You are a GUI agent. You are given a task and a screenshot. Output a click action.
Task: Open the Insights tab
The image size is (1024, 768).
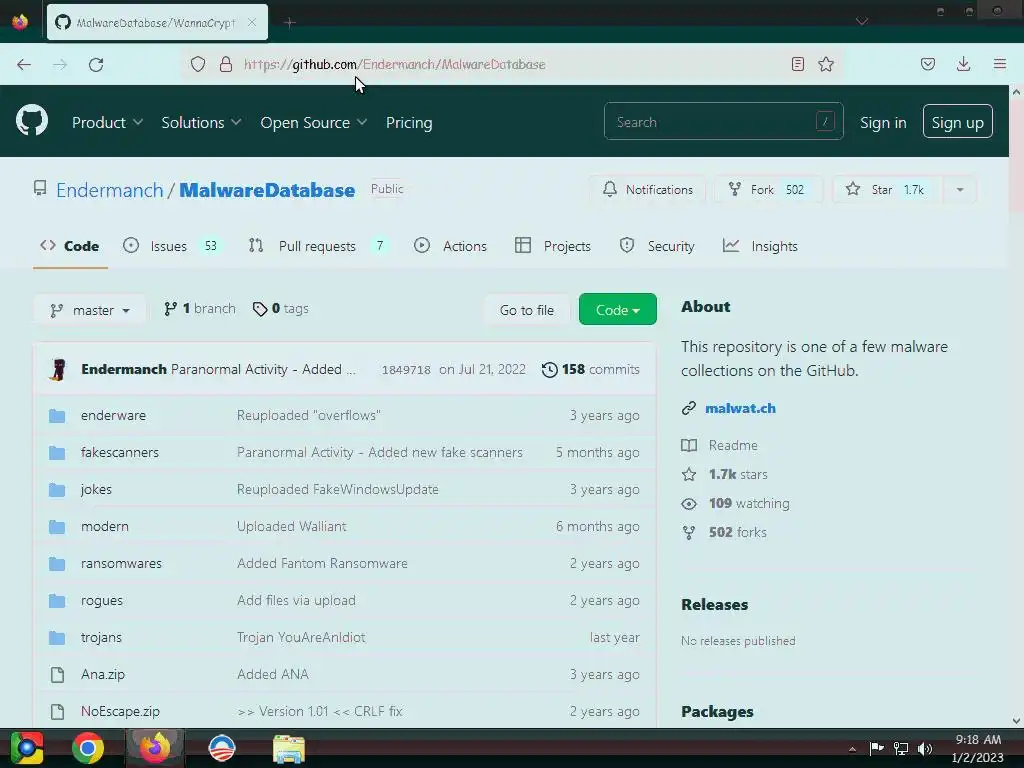[760, 246]
